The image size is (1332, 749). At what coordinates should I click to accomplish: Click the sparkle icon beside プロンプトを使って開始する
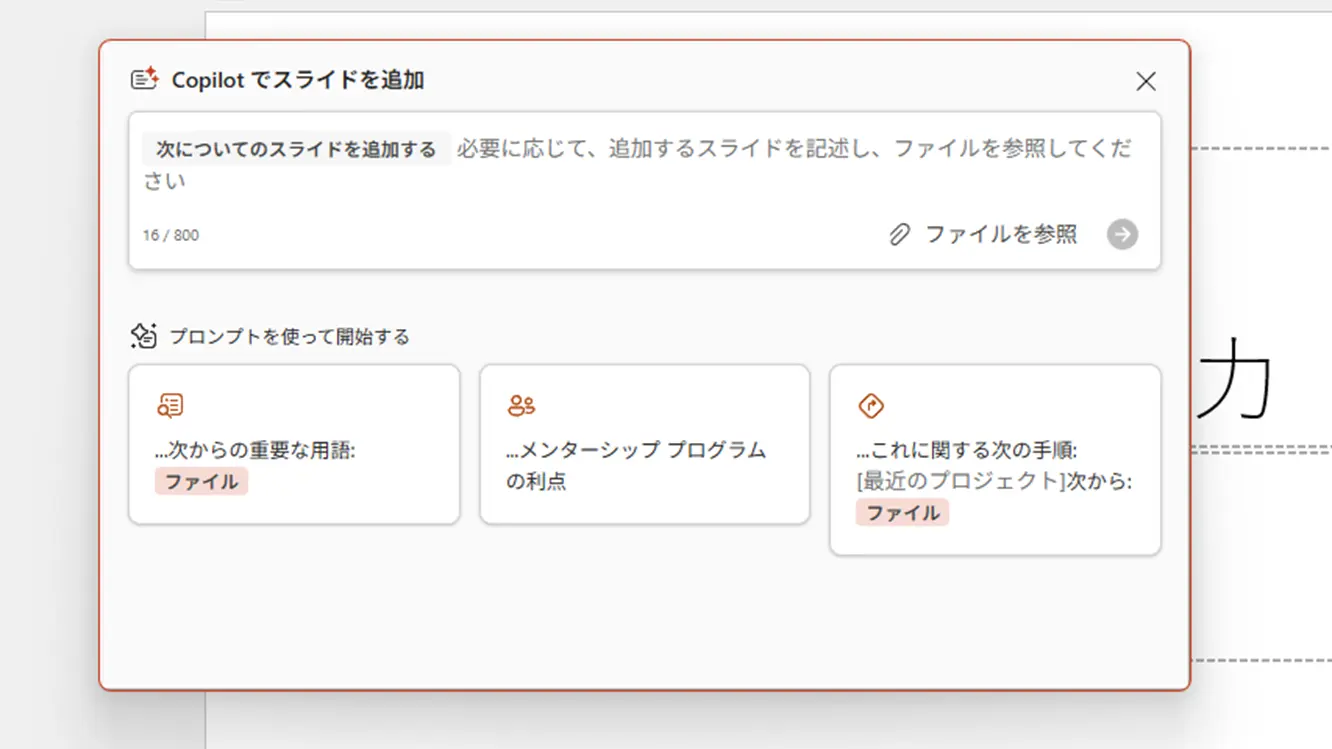point(144,336)
